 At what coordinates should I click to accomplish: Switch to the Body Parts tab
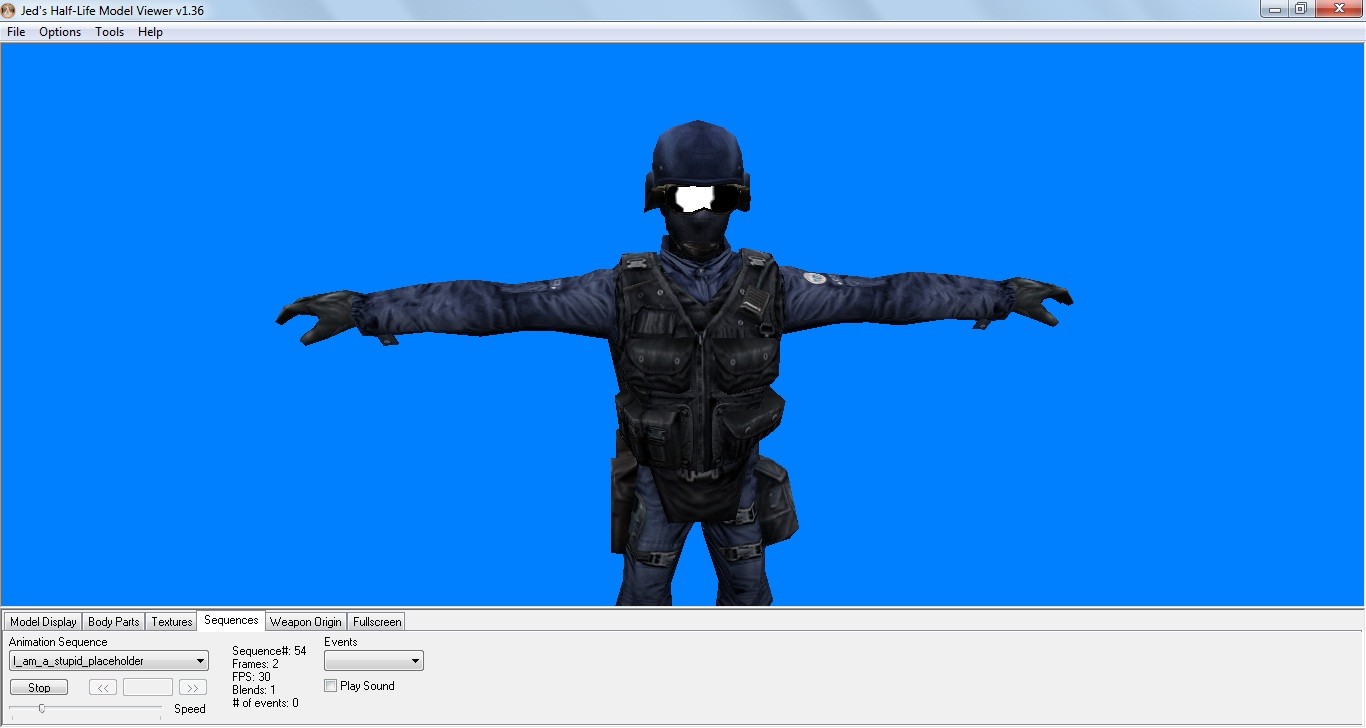click(x=113, y=621)
